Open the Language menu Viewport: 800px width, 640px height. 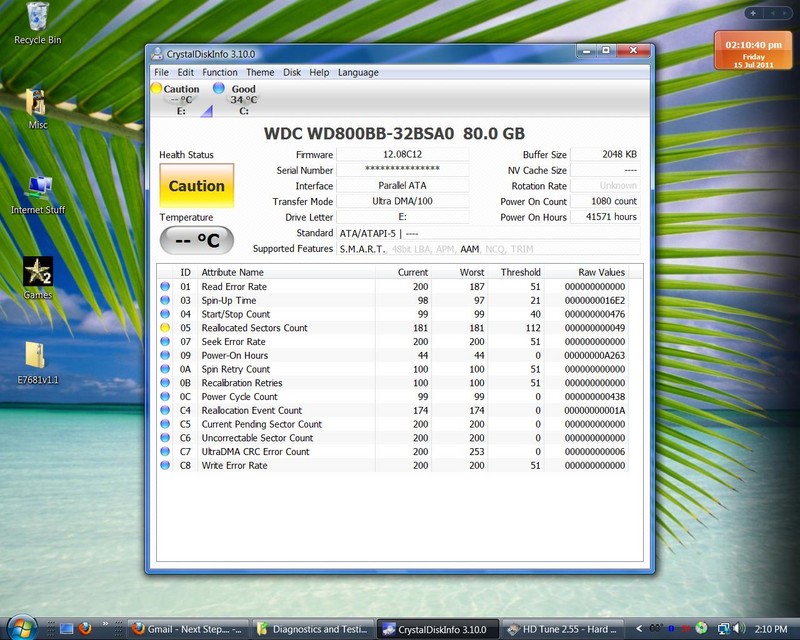pos(358,72)
